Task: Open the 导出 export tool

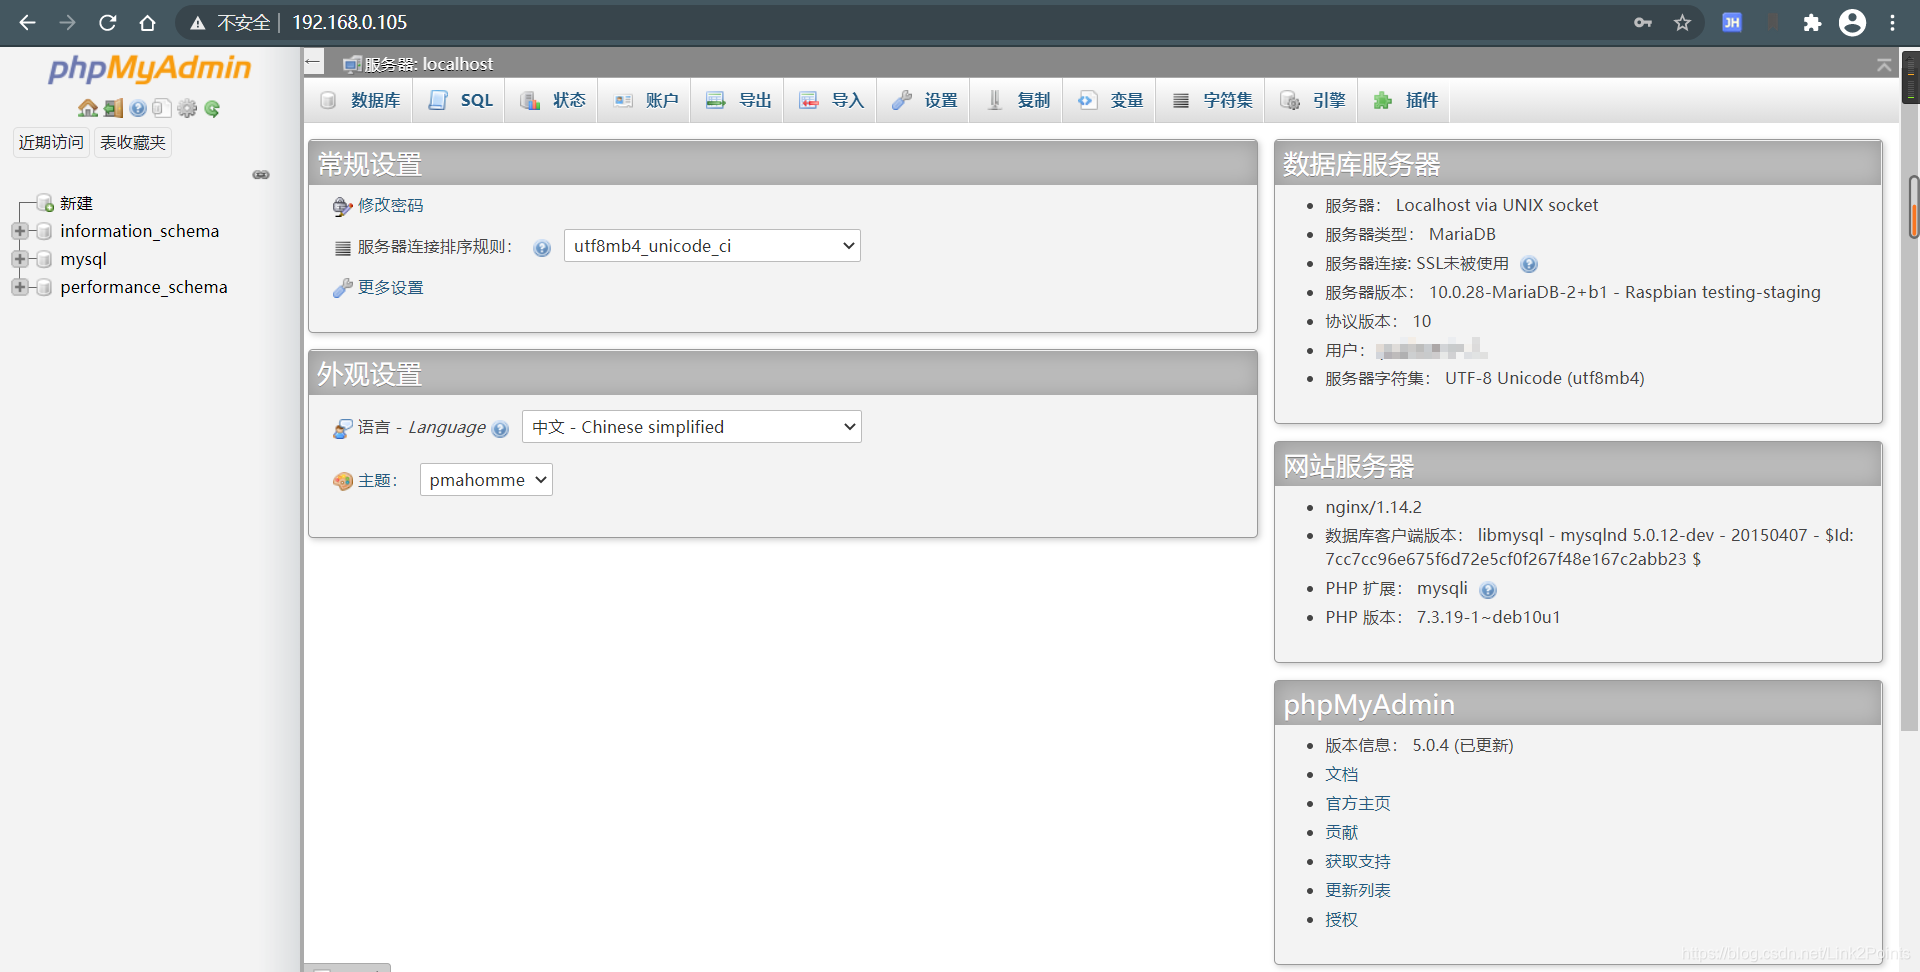Action: (x=738, y=100)
